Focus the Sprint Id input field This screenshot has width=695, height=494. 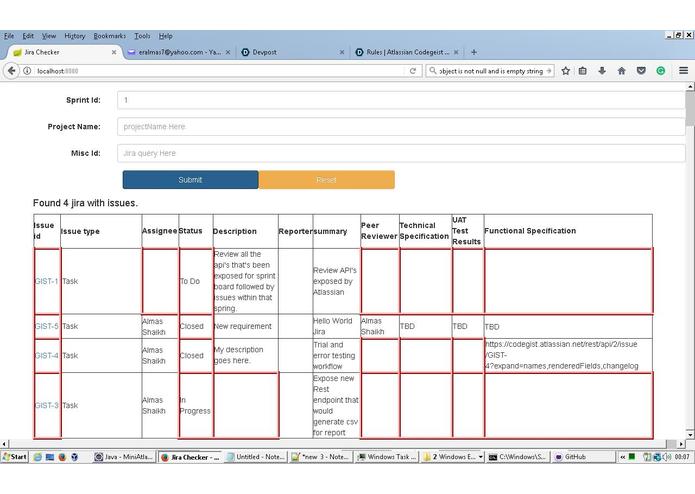point(401,100)
